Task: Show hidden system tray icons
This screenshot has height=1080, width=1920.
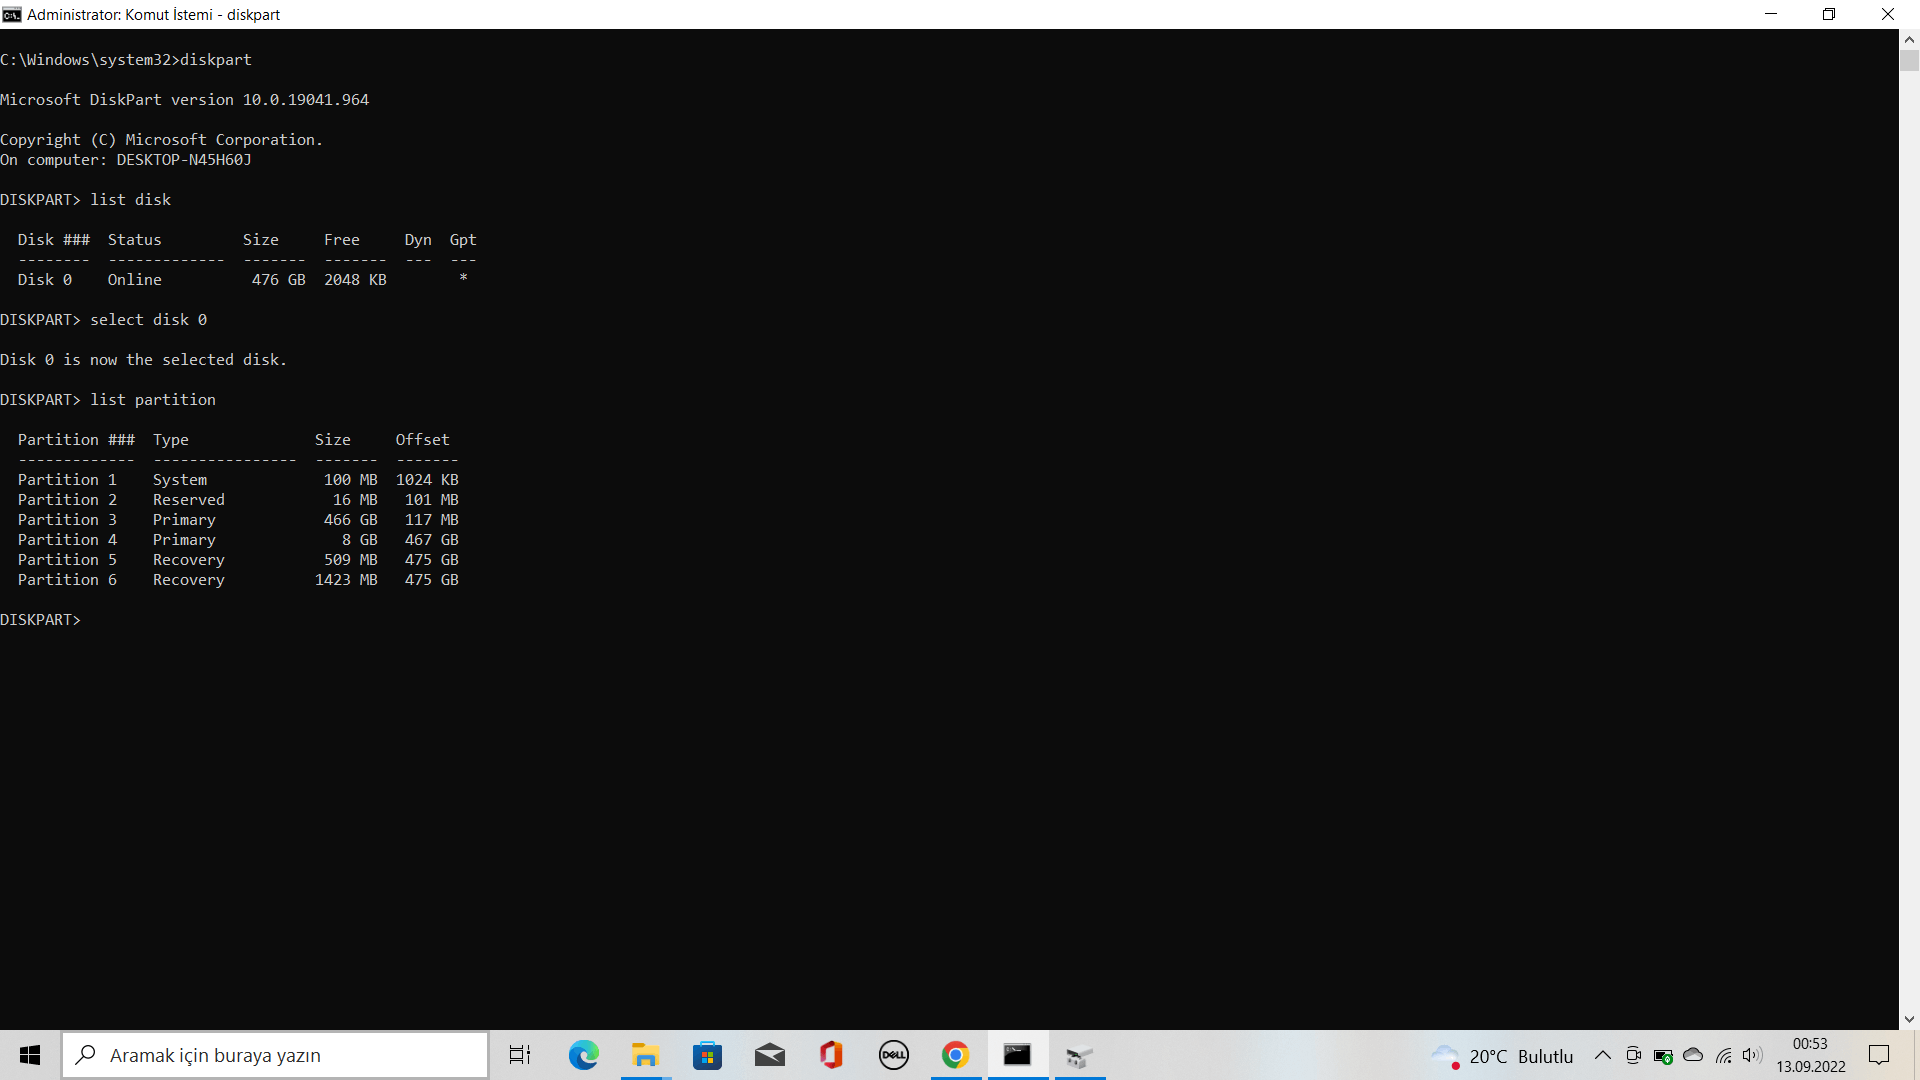Action: (x=1602, y=1055)
